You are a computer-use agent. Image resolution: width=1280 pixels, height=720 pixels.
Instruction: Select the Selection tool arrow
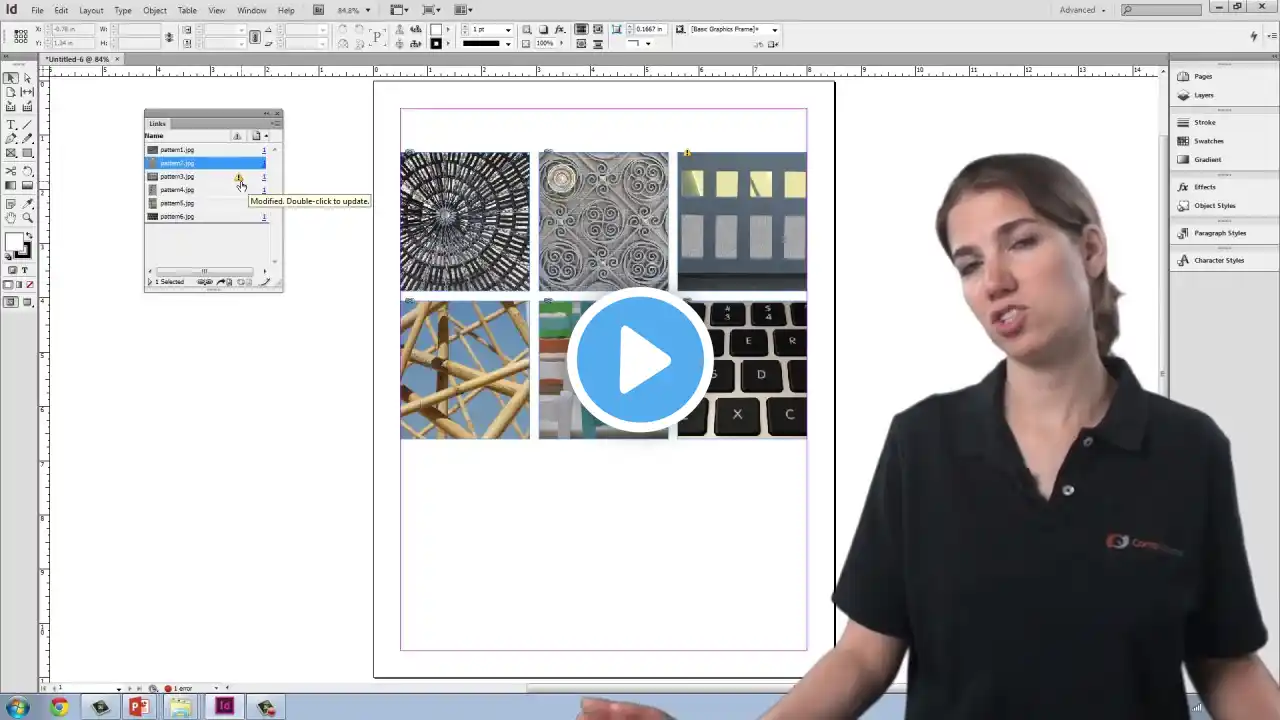pos(11,78)
